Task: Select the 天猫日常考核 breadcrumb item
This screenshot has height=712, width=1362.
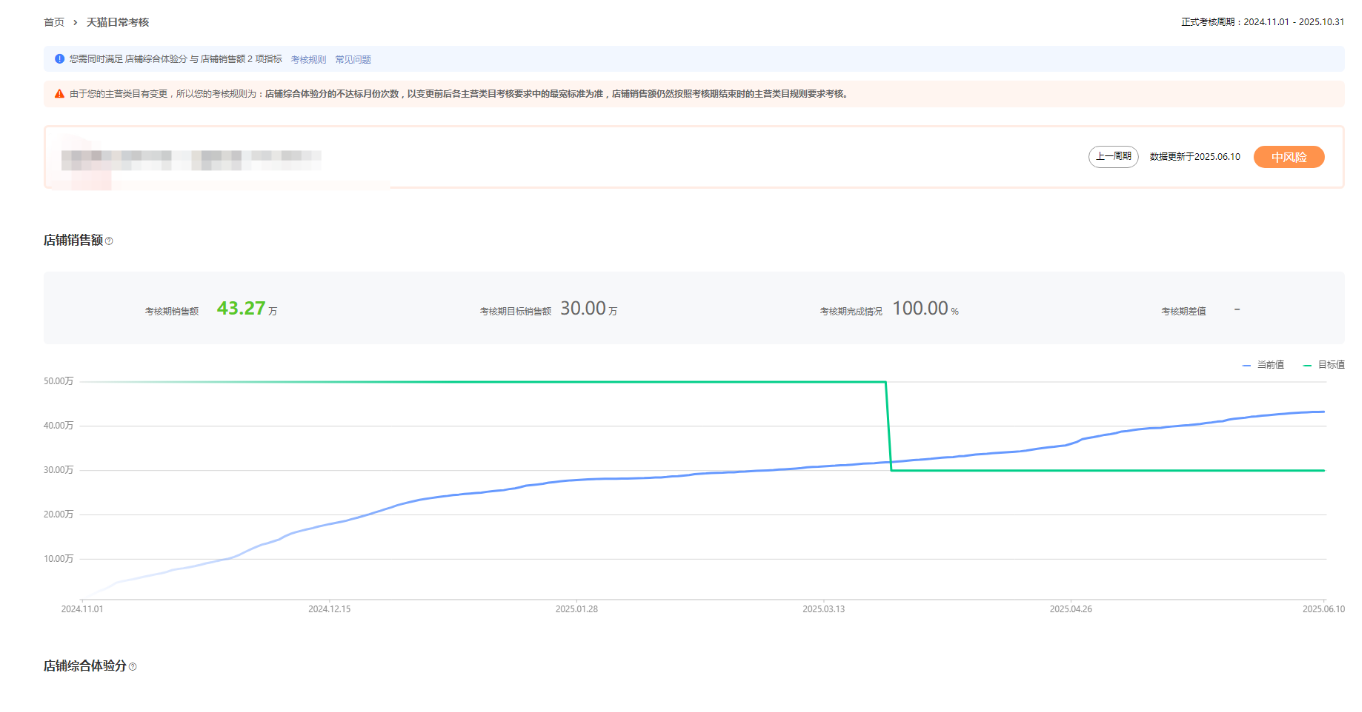Action: coord(117,22)
